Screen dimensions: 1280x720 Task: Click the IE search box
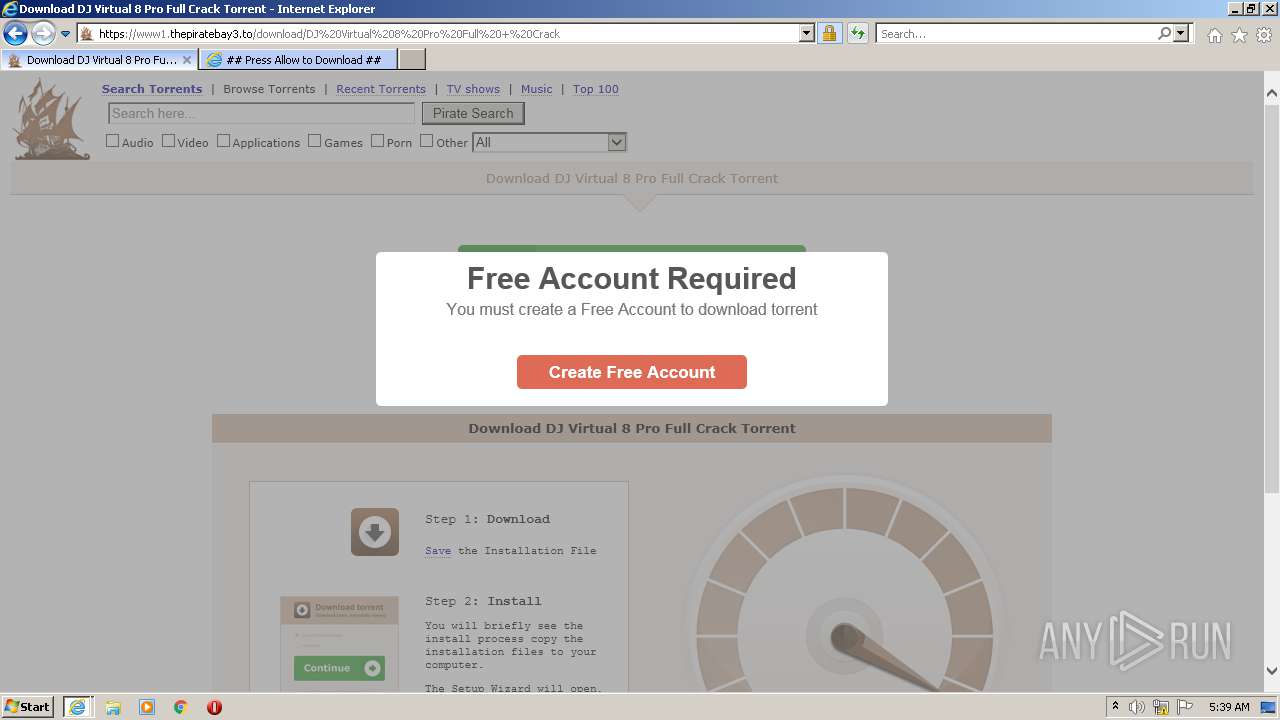pos(1016,33)
